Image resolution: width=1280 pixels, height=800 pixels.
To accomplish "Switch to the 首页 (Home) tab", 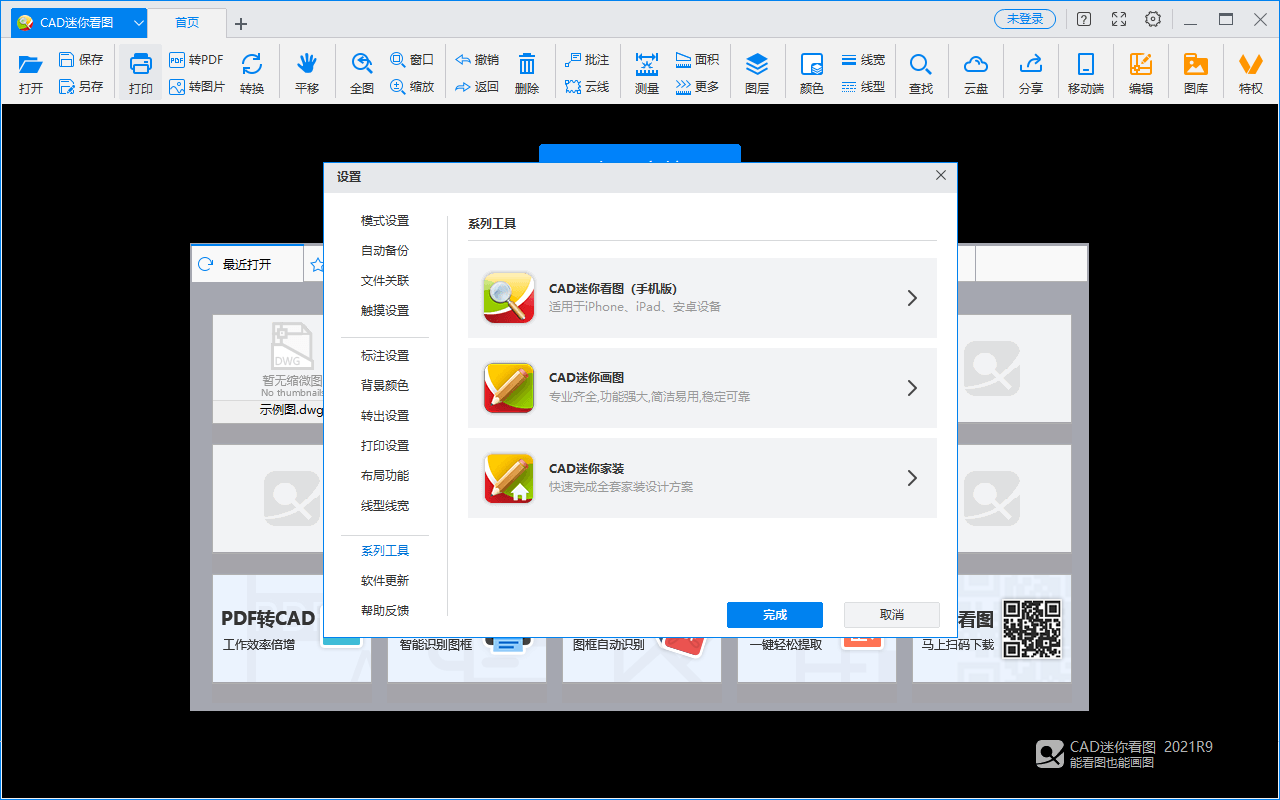I will click(x=187, y=23).
